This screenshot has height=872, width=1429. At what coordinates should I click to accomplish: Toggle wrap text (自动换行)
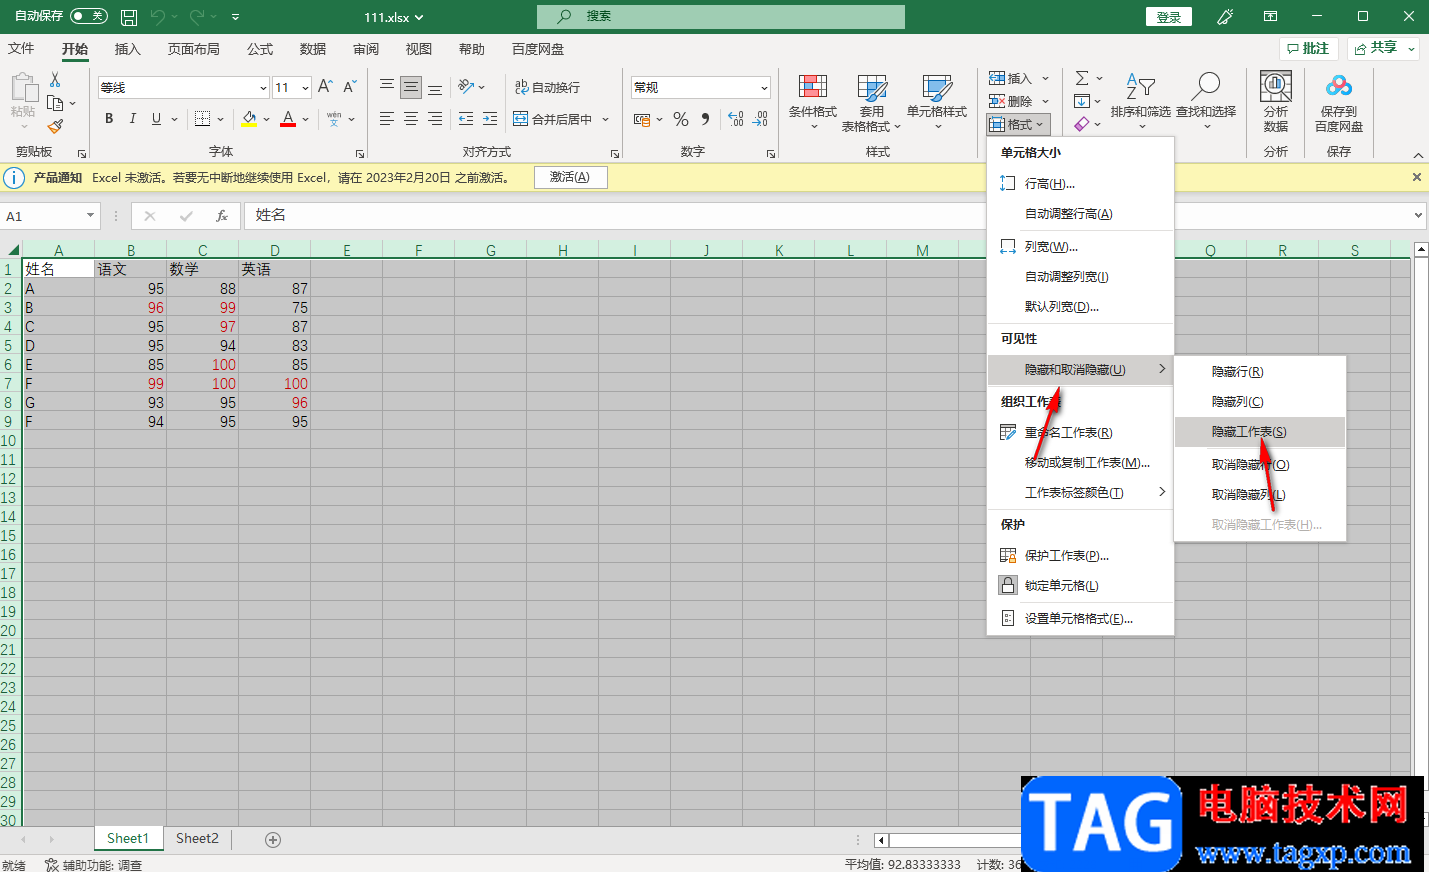(x=547, y=88)
